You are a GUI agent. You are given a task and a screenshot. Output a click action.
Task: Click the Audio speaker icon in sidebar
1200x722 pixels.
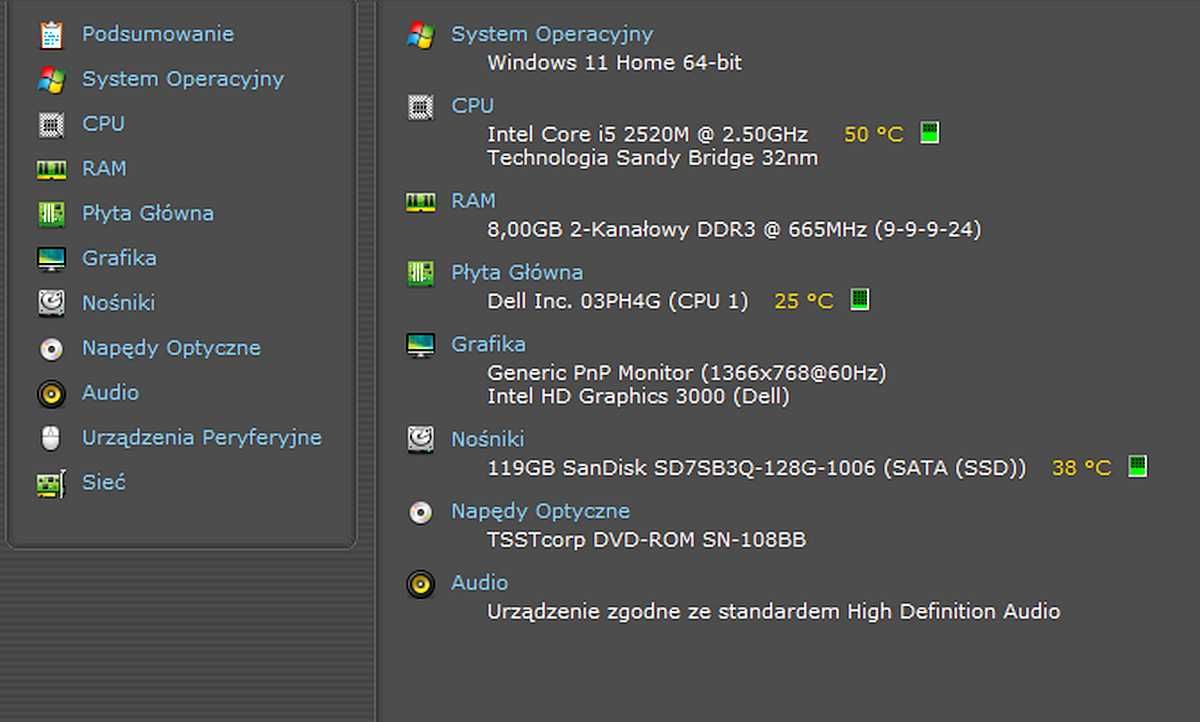[51, 393]
